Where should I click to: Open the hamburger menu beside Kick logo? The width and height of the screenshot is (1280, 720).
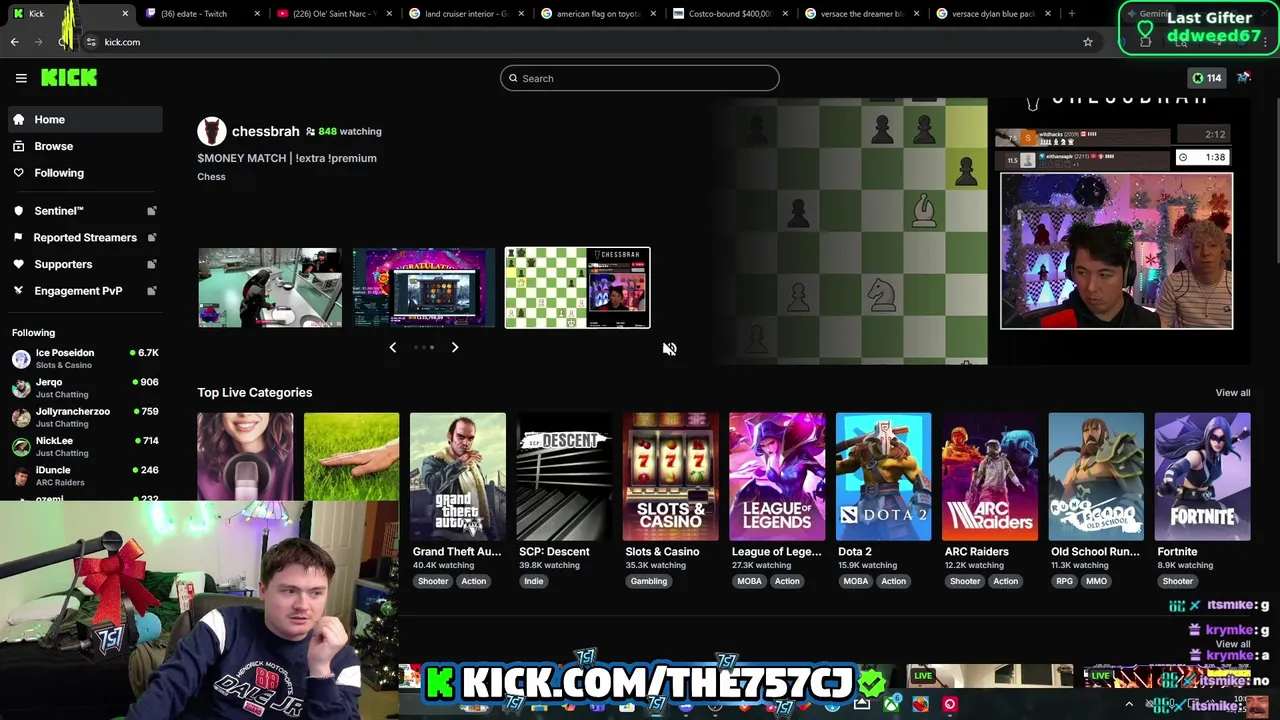point(21,78)
